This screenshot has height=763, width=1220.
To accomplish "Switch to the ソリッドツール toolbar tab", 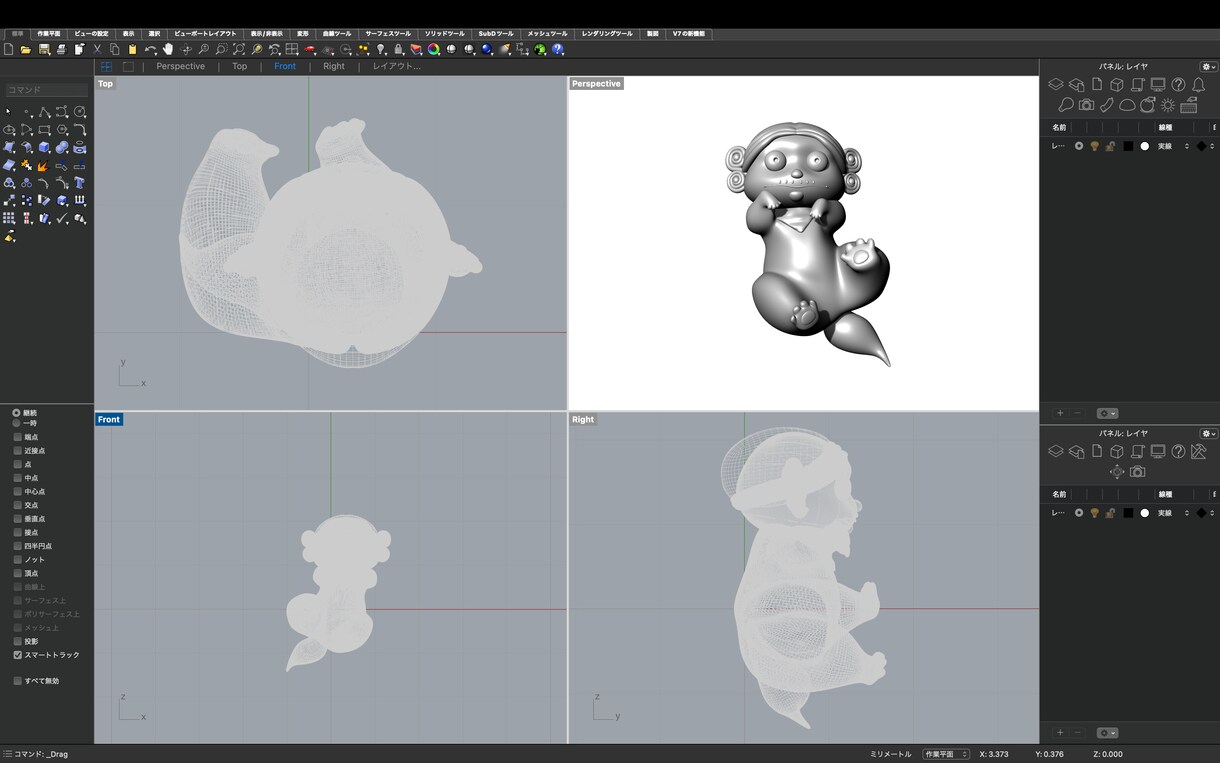I will 444,33.
